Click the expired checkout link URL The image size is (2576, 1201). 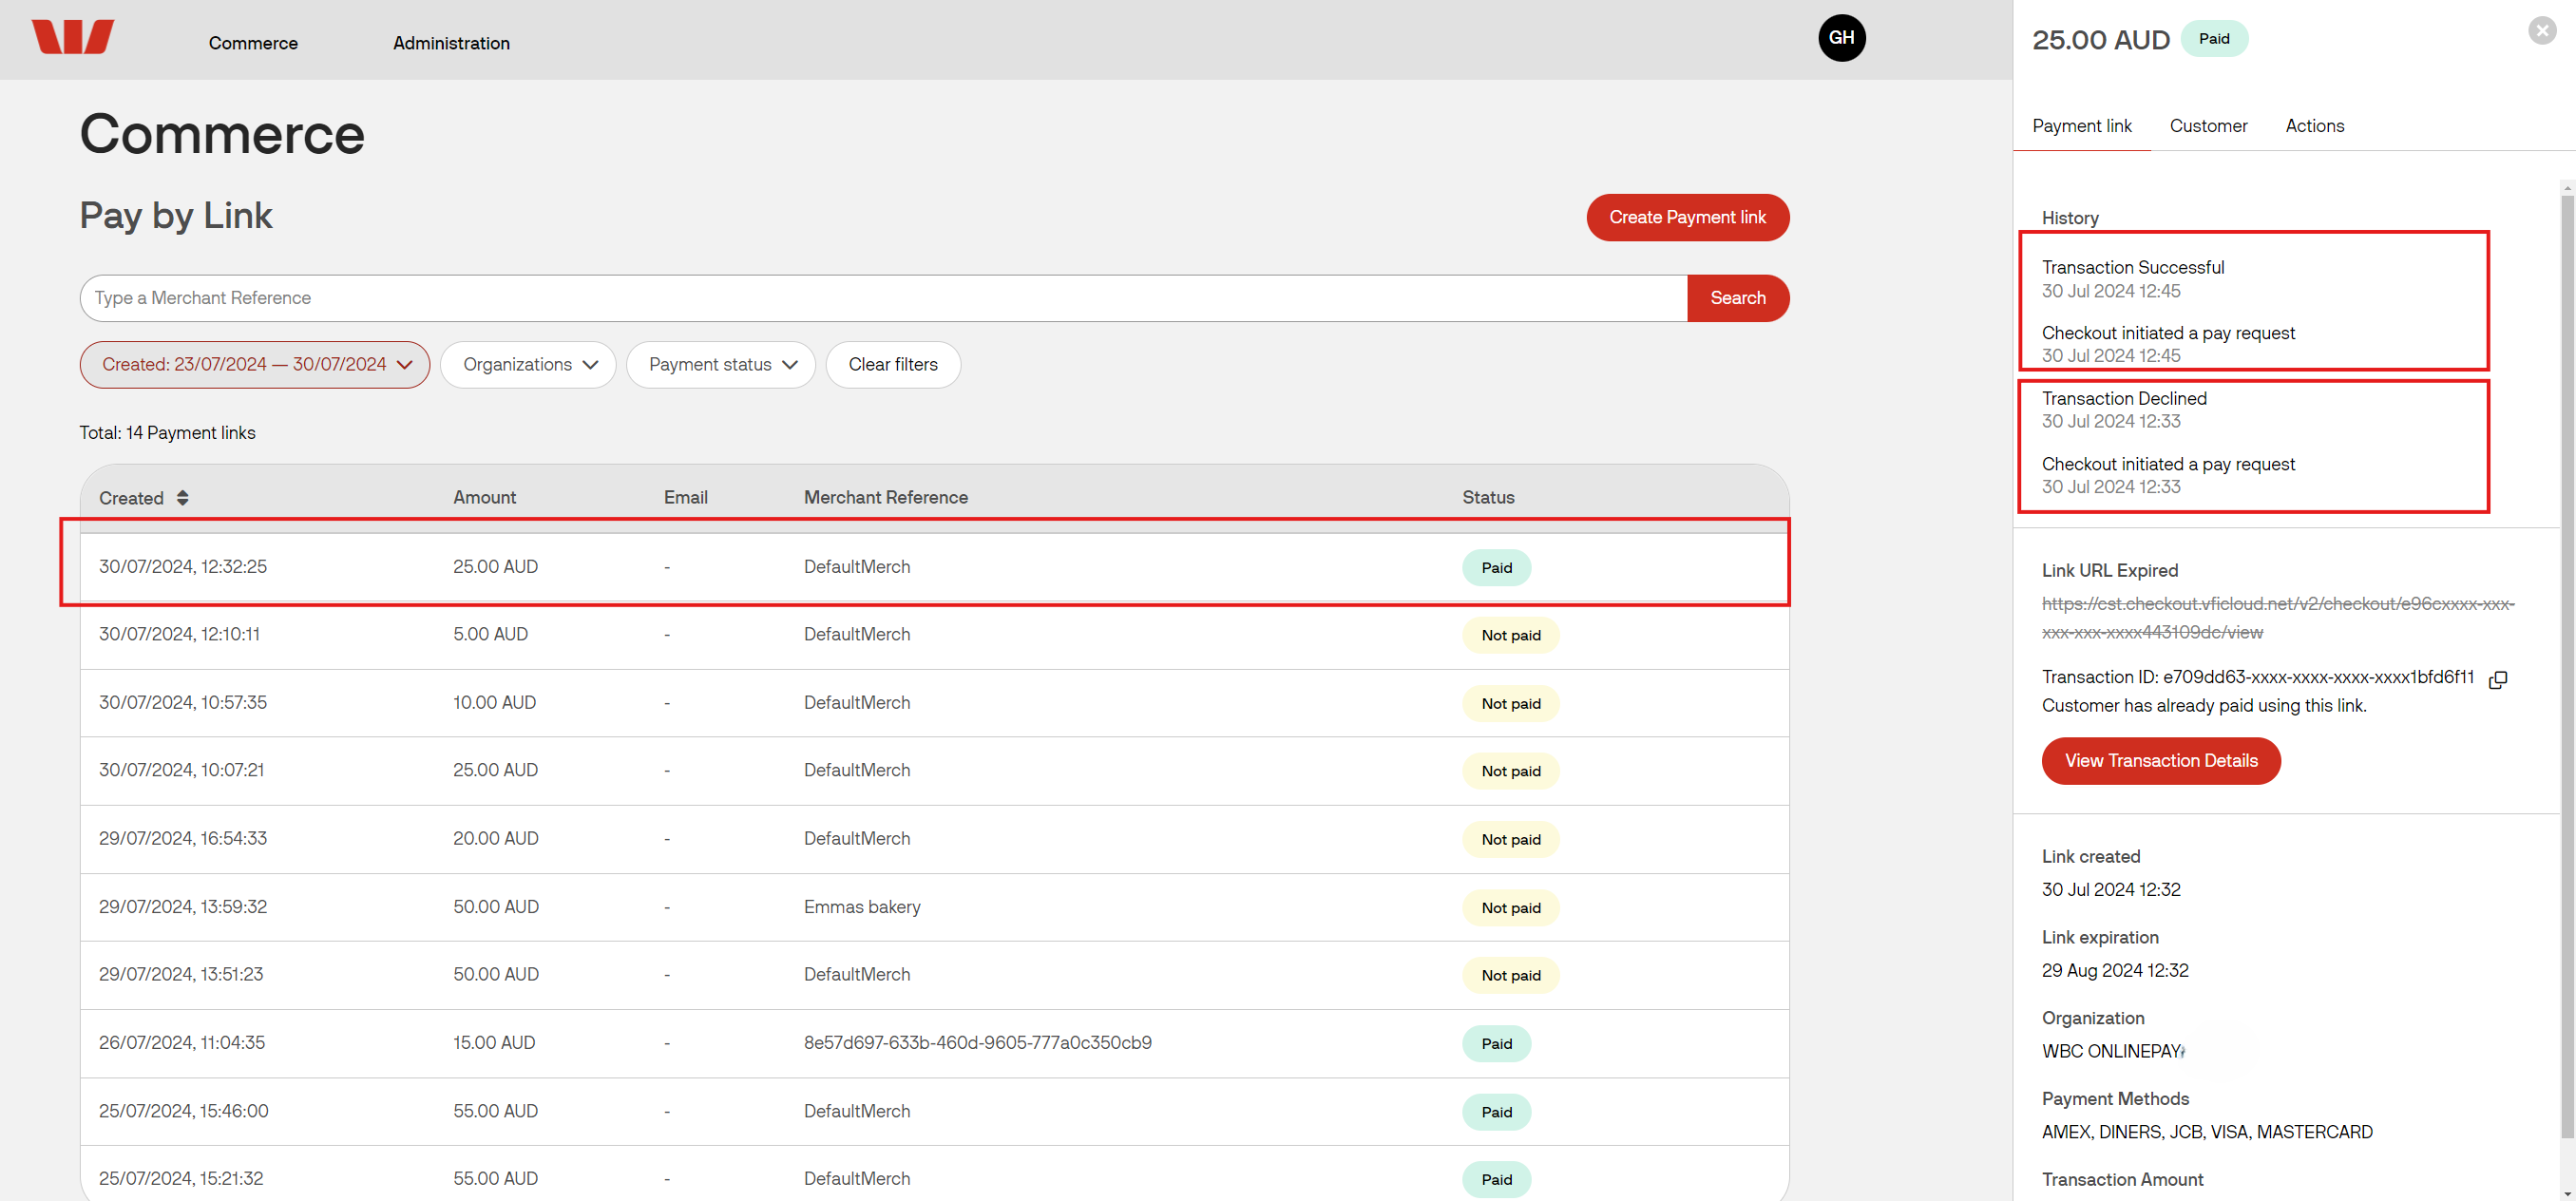pos(2277,604)
